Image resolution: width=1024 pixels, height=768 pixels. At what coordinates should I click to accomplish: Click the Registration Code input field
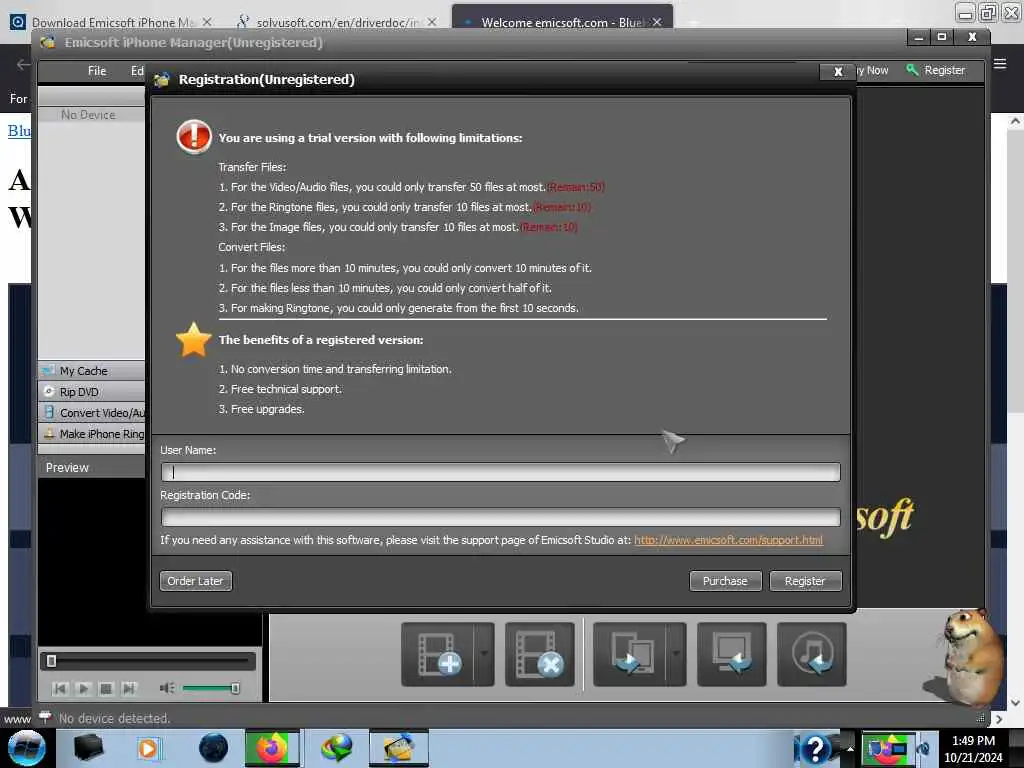tap(501, 517)
